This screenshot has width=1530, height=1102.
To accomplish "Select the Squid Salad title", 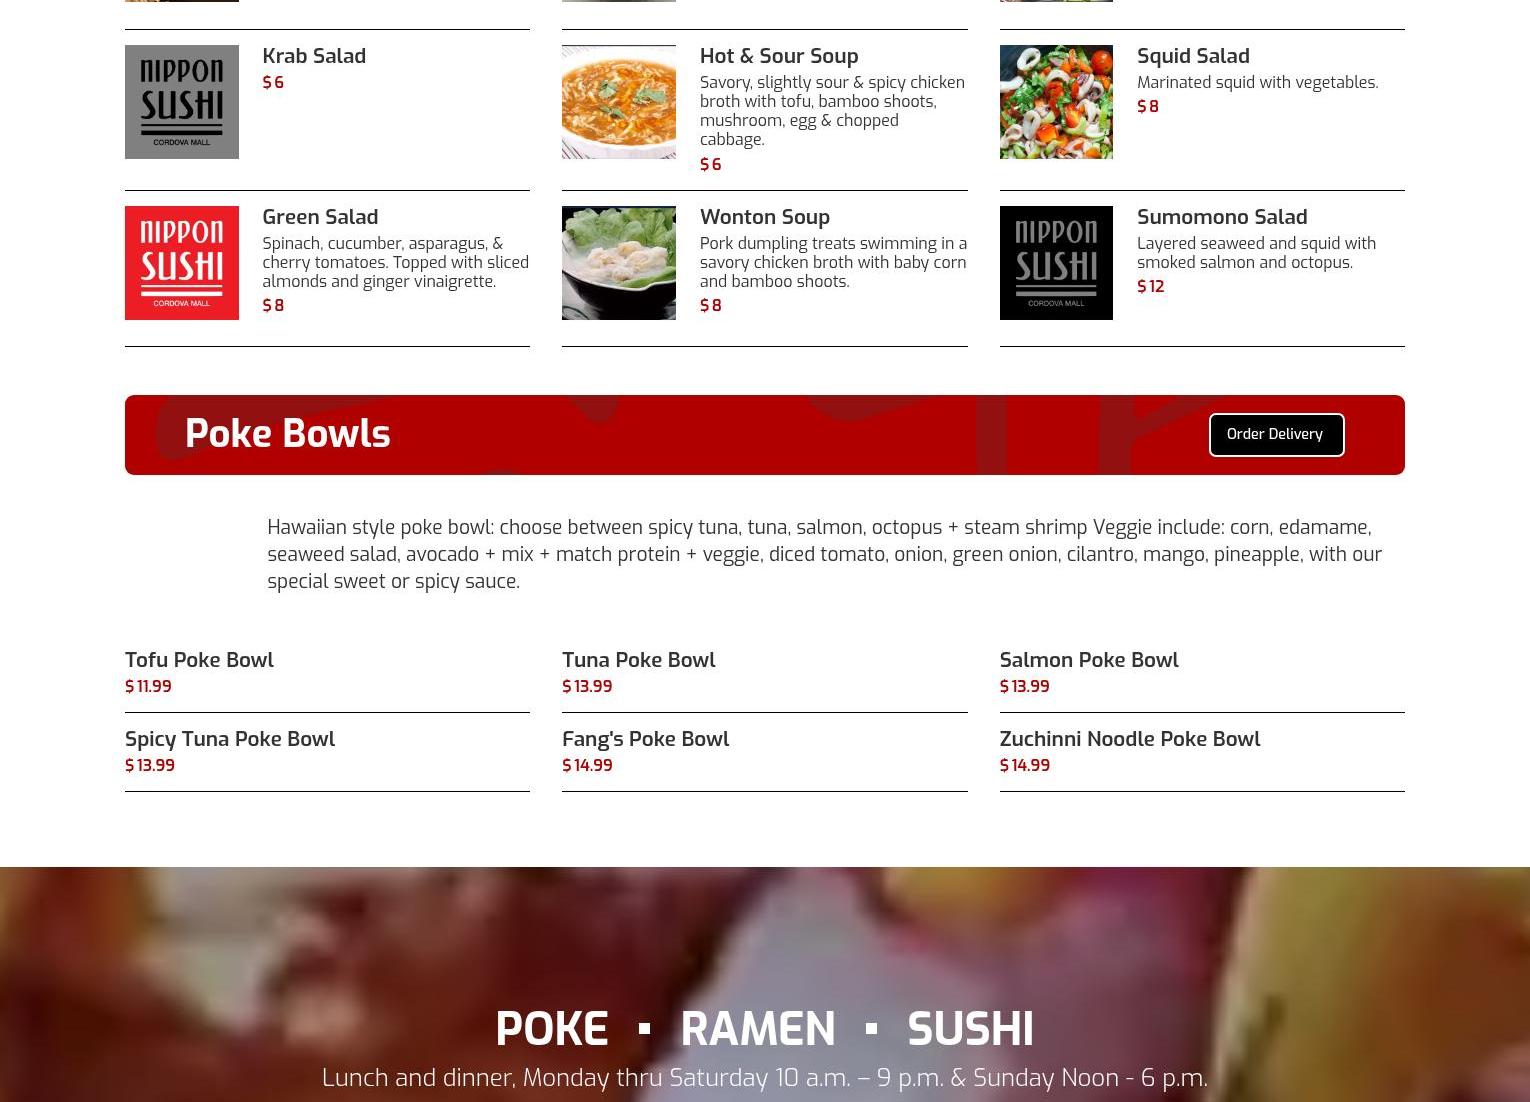I will click(x=1193, y=56).
